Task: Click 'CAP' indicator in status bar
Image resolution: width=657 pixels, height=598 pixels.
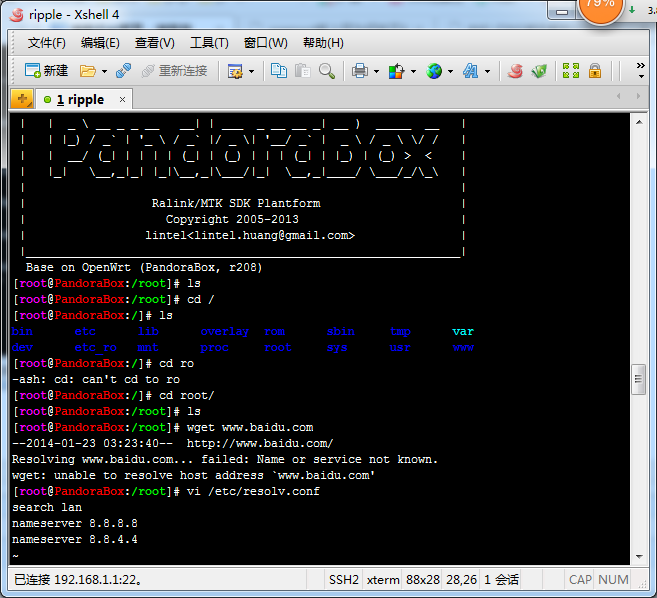Action: tap(580, 580)
